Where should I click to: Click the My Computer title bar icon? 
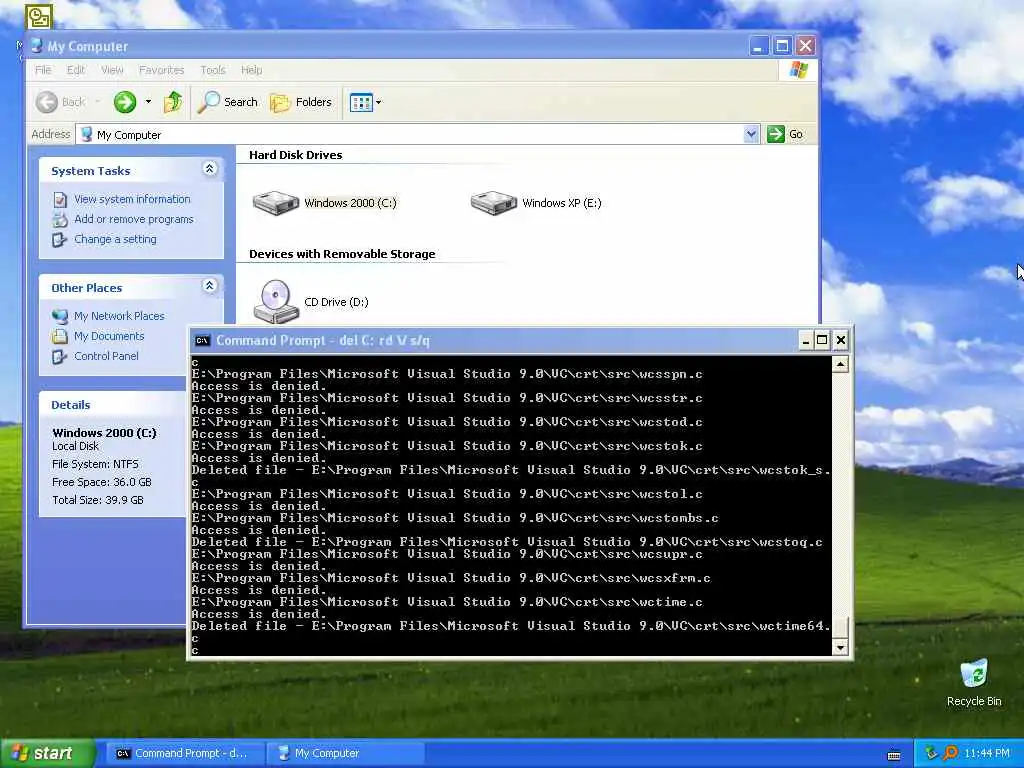[37, 46]
